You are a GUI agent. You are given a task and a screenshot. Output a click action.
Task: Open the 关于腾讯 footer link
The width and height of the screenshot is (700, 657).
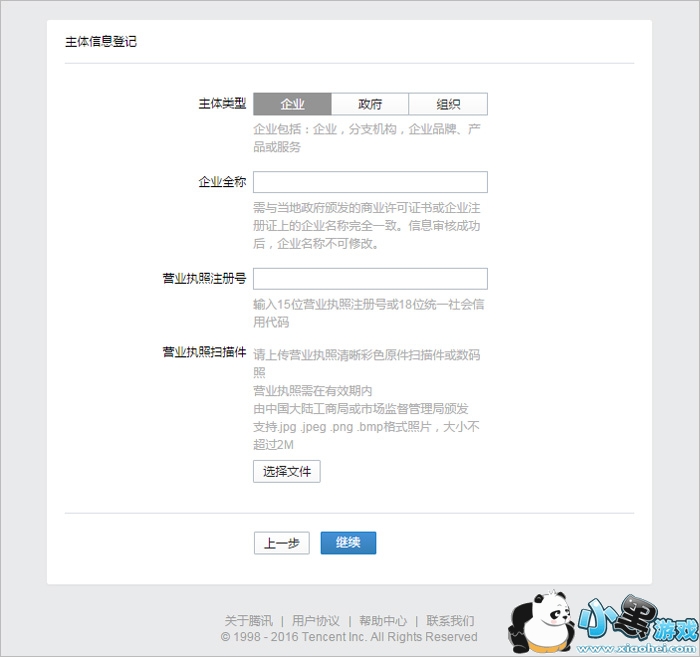coord(249,620)
